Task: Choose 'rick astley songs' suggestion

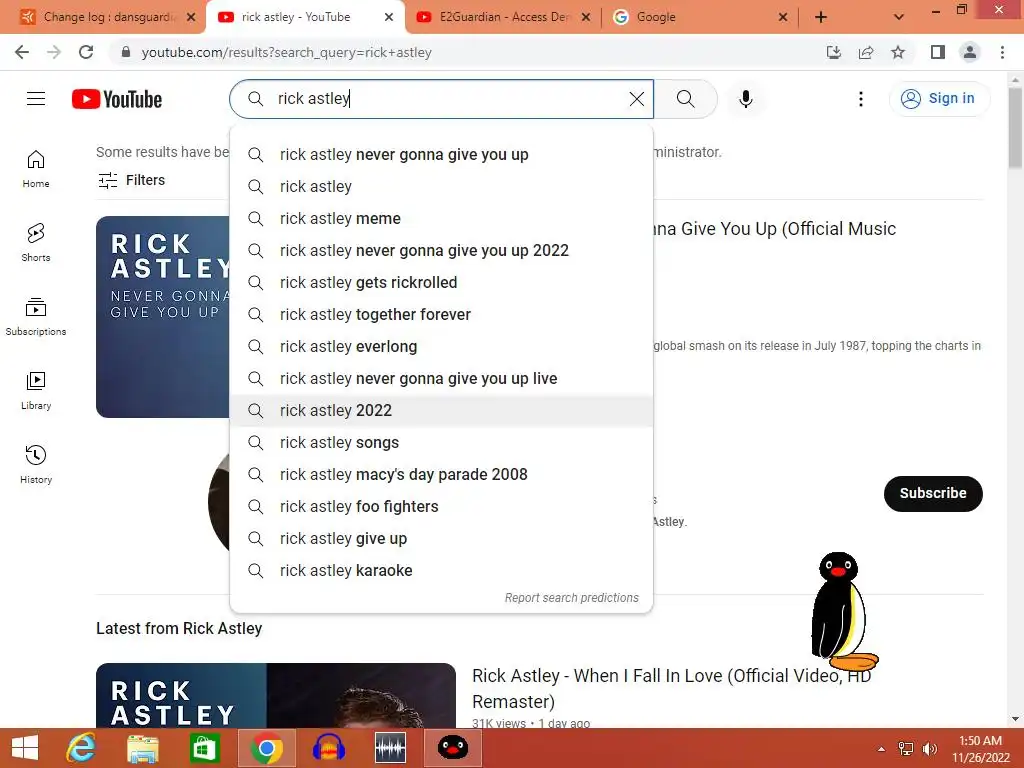Action: [x=441, y=443]
